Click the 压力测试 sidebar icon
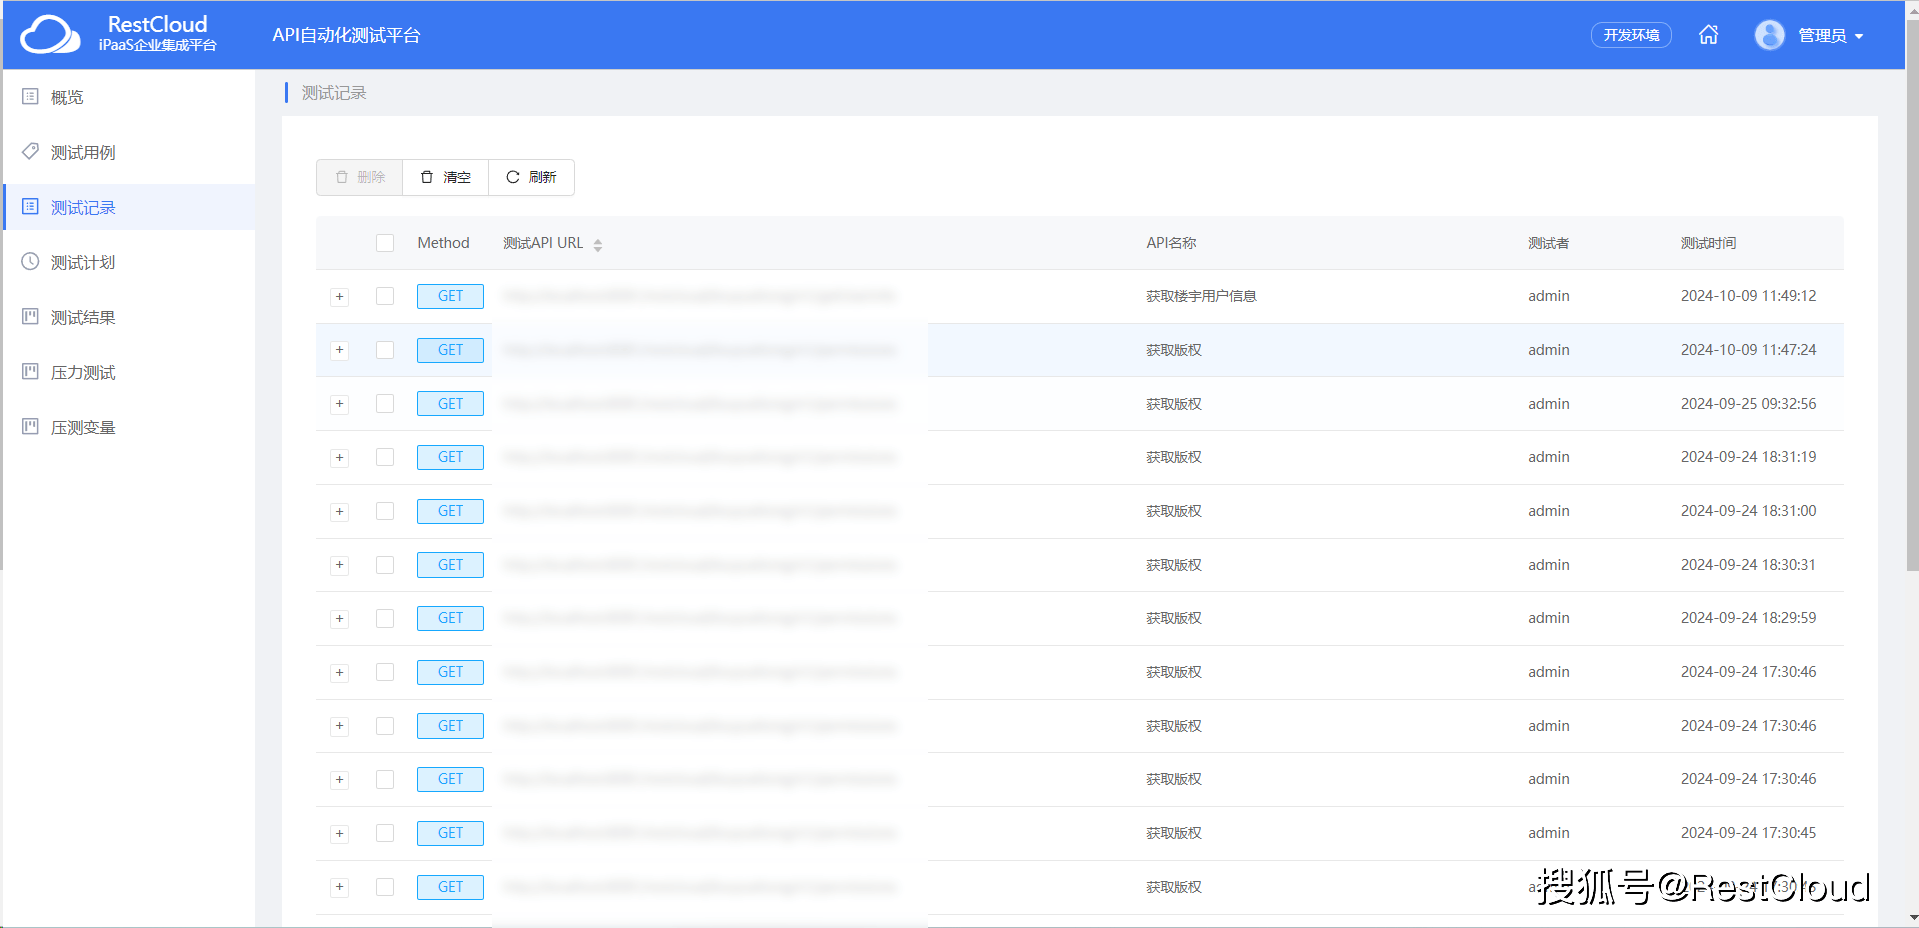1919x928 pixels. [31, 372]
